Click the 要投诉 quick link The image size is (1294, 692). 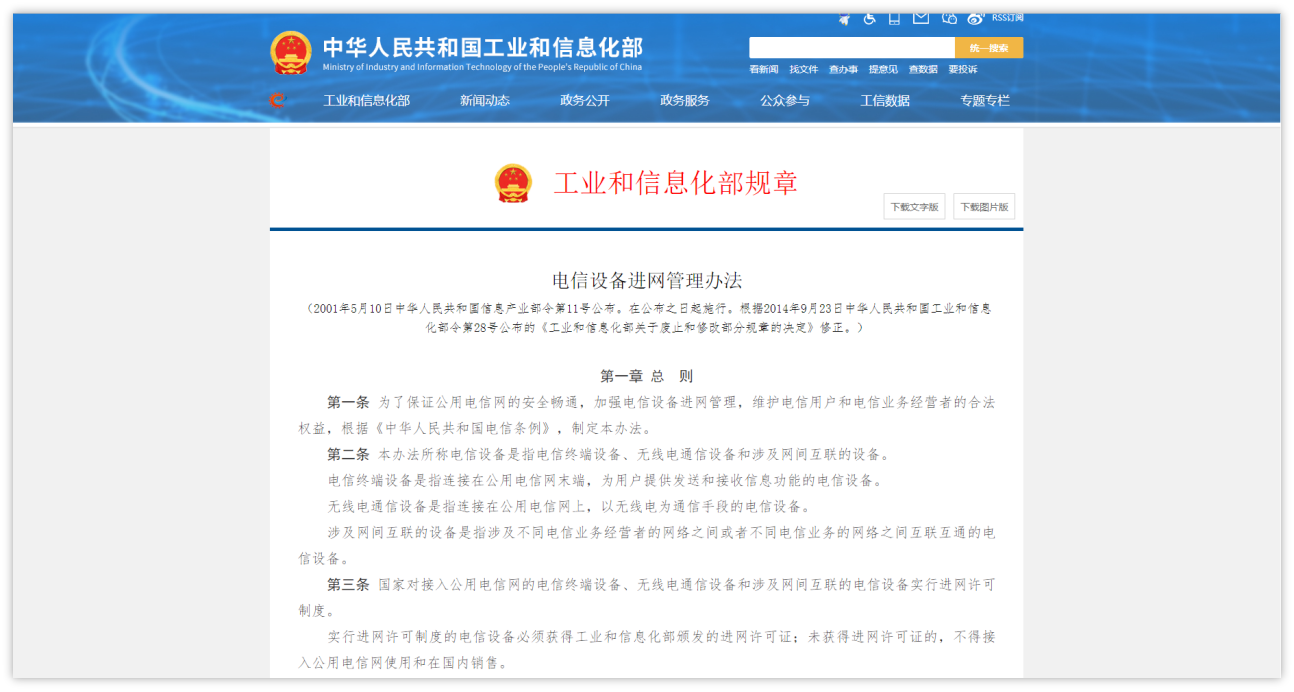(963, 69)
